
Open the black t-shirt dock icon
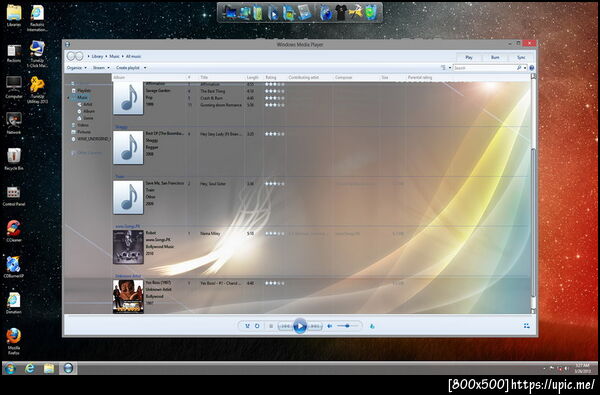pos(341,13)
